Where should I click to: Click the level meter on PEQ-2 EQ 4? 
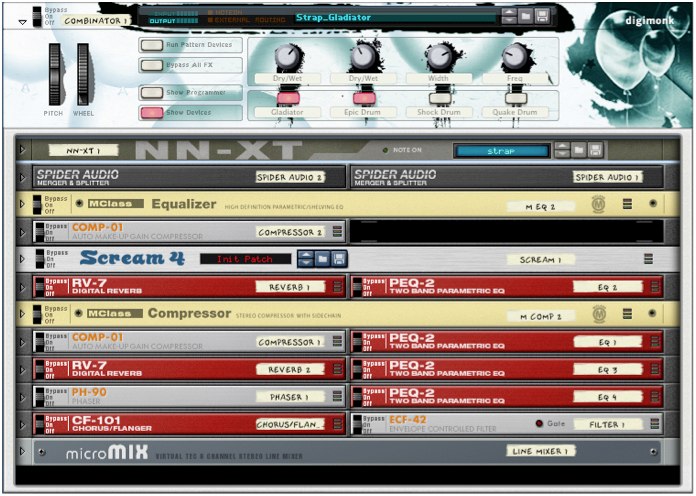coord(655,397)
